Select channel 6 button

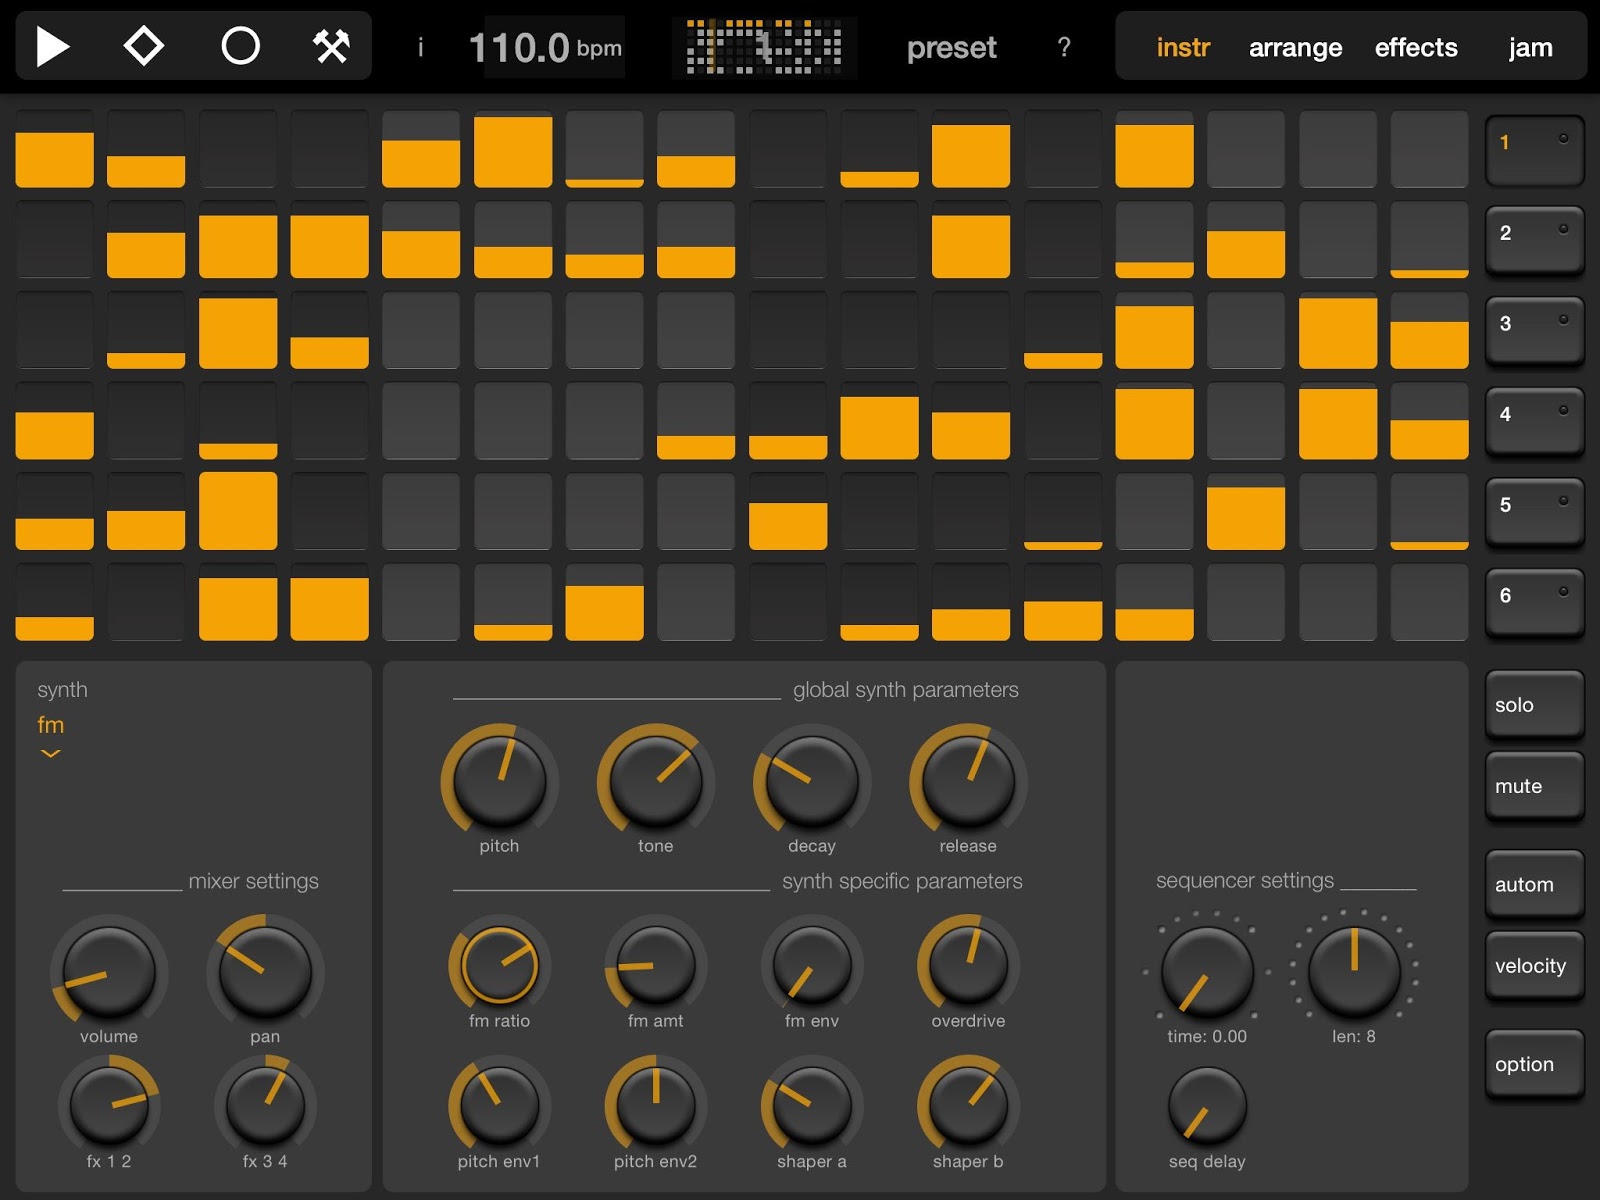pos(1535,604)
